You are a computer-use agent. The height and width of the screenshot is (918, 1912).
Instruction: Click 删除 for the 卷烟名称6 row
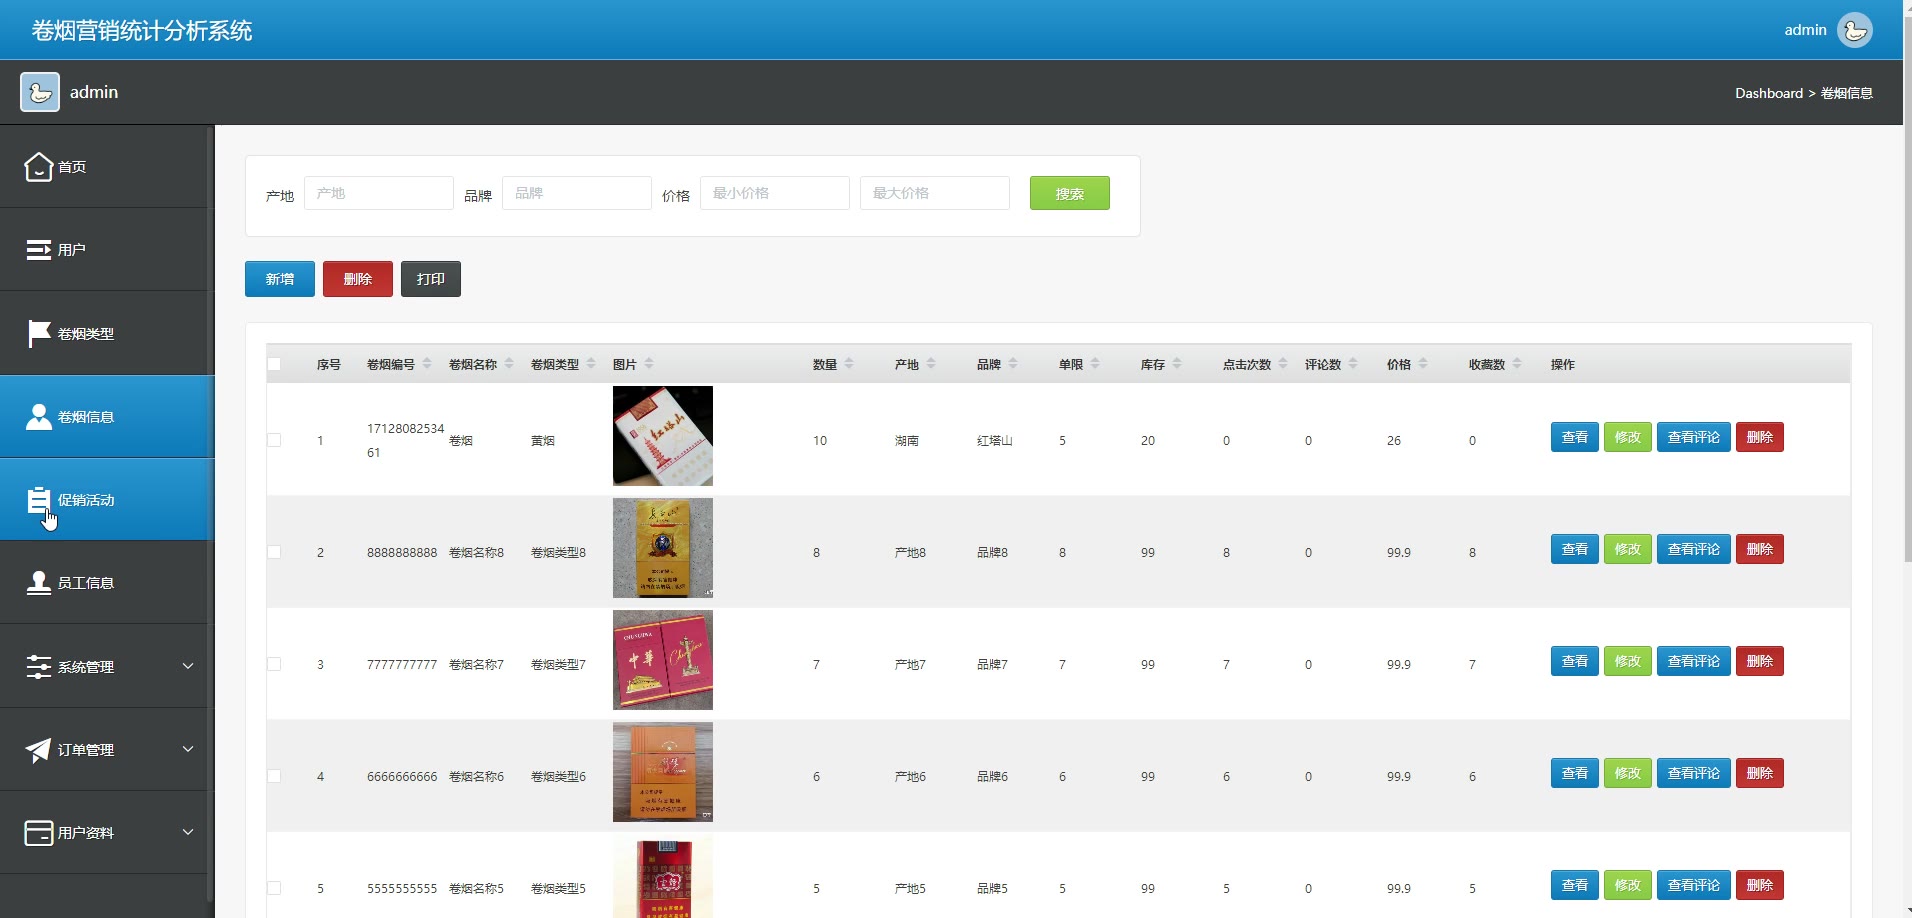click(1760, 773)
